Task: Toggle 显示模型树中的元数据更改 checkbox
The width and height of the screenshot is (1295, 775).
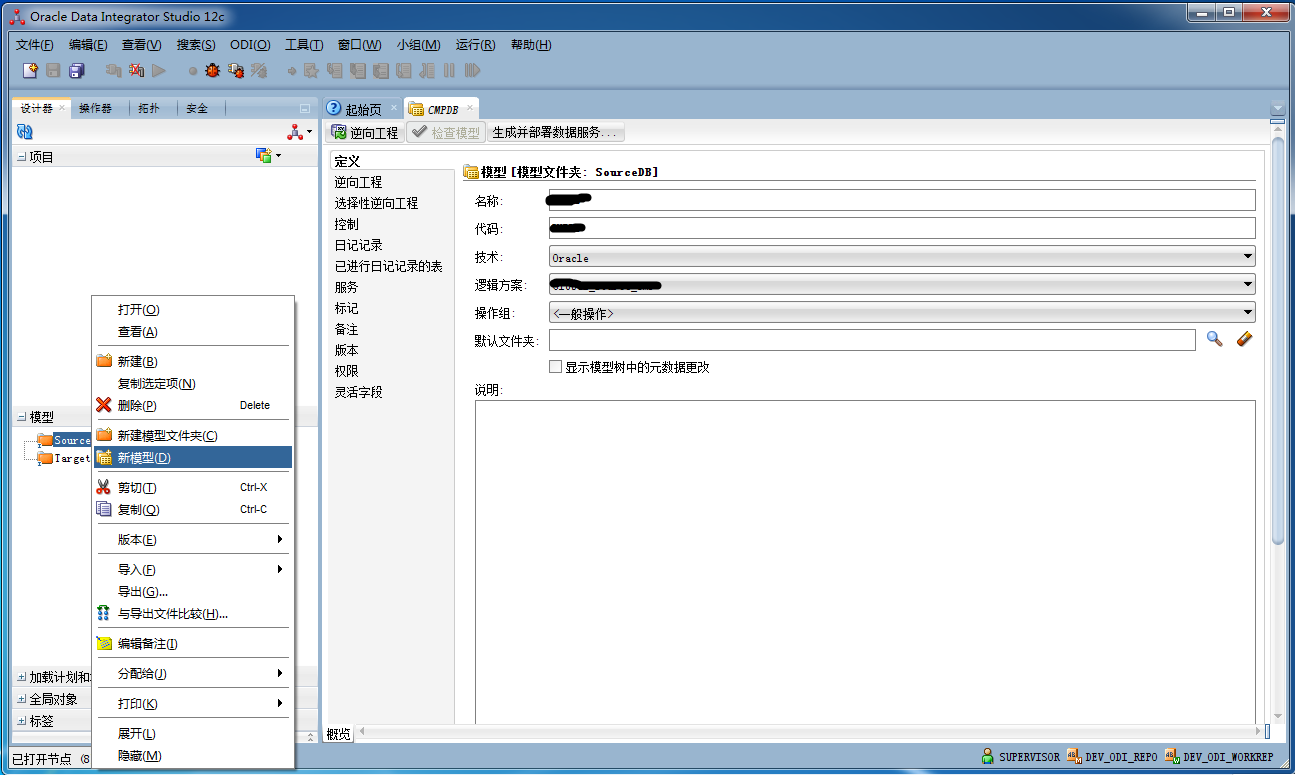Action: [x=555, y=367]
